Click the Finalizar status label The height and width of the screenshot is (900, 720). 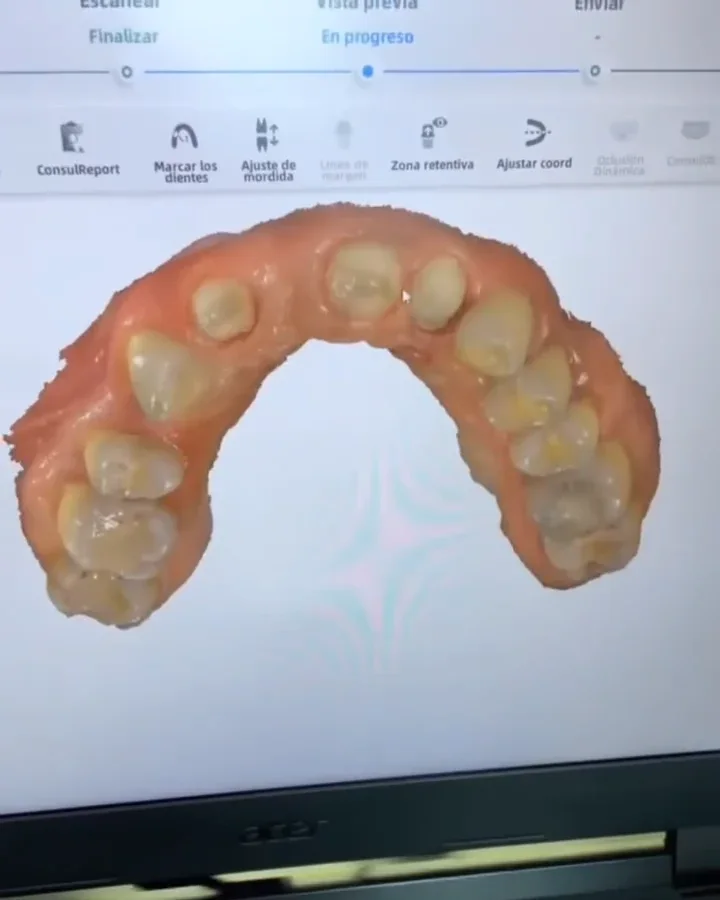[123, 37]
